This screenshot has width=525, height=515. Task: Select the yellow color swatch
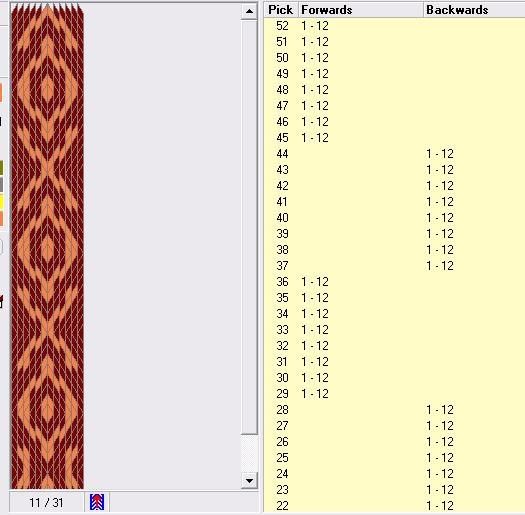point(1,201)
